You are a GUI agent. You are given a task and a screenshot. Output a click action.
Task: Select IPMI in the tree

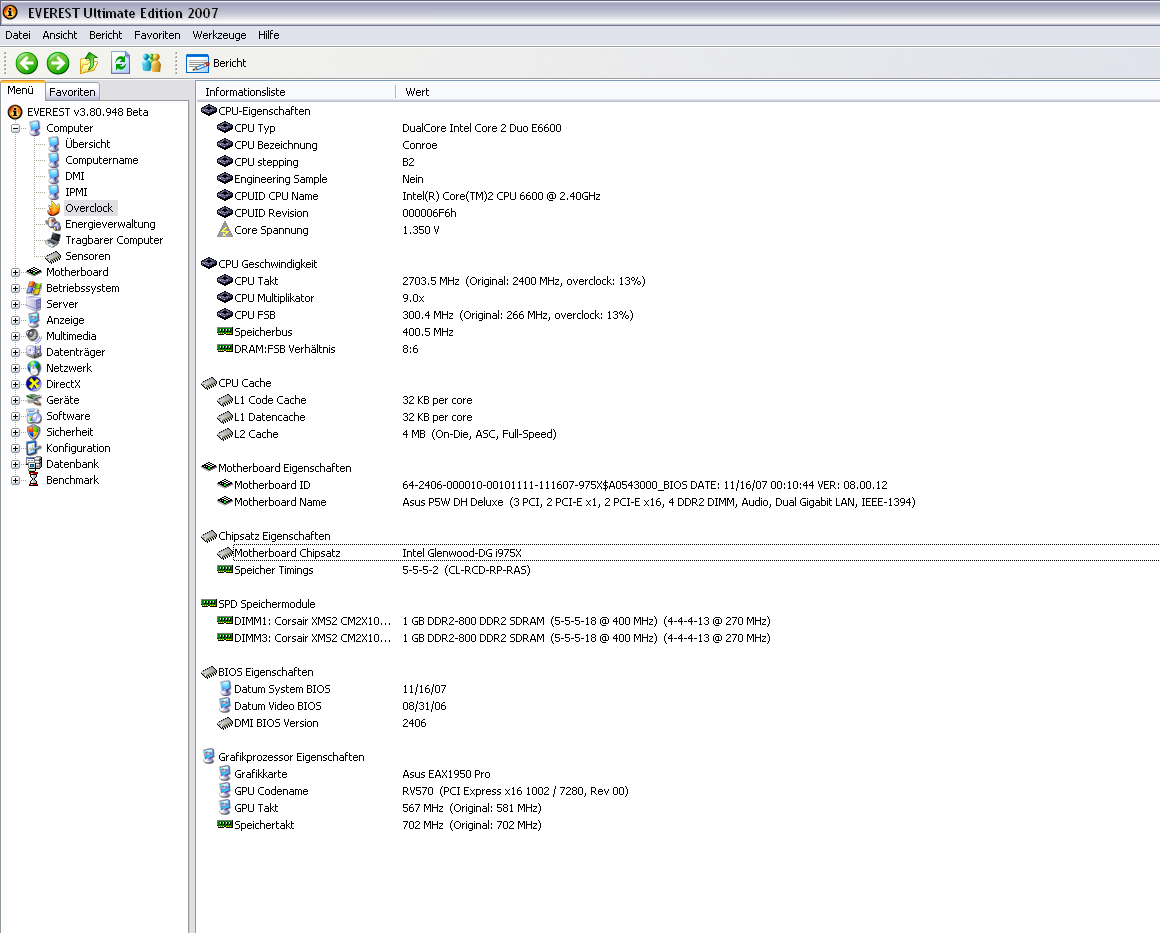pyautogui.click(x=76, y=192)
